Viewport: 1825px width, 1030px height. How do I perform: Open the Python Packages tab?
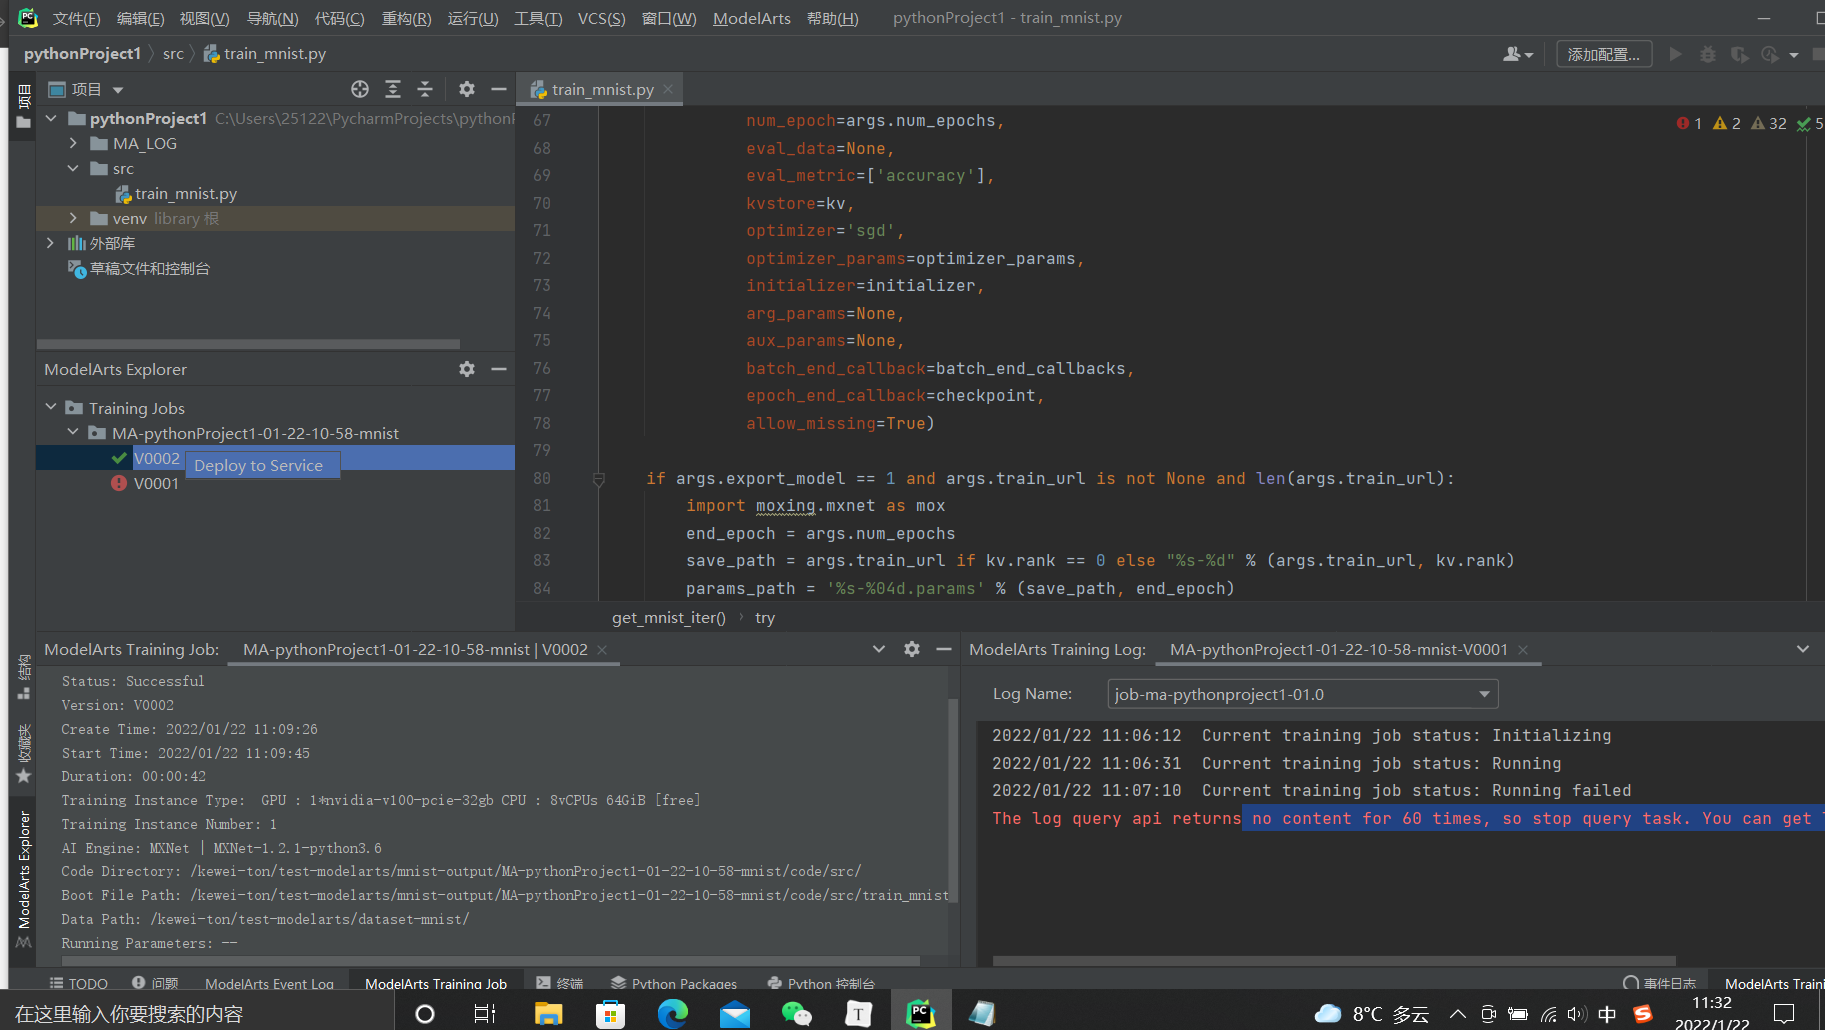pos(674,983)
